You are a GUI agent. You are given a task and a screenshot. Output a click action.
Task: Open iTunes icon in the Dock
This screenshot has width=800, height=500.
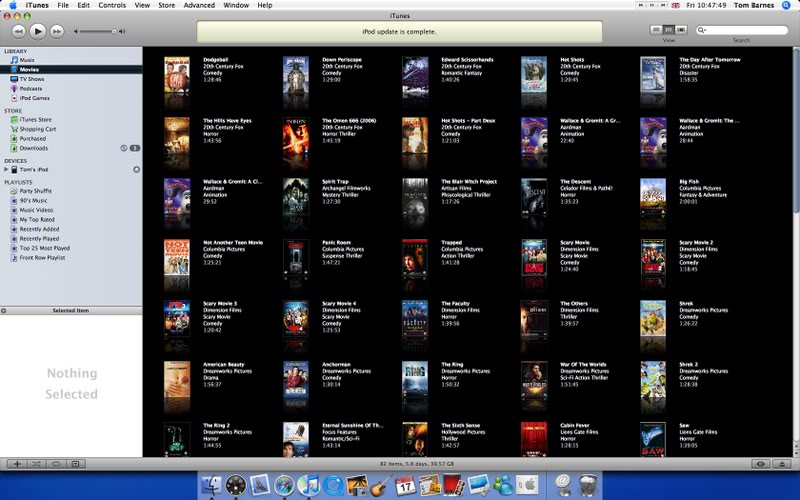pyautogui.click(x=308, y=485)
